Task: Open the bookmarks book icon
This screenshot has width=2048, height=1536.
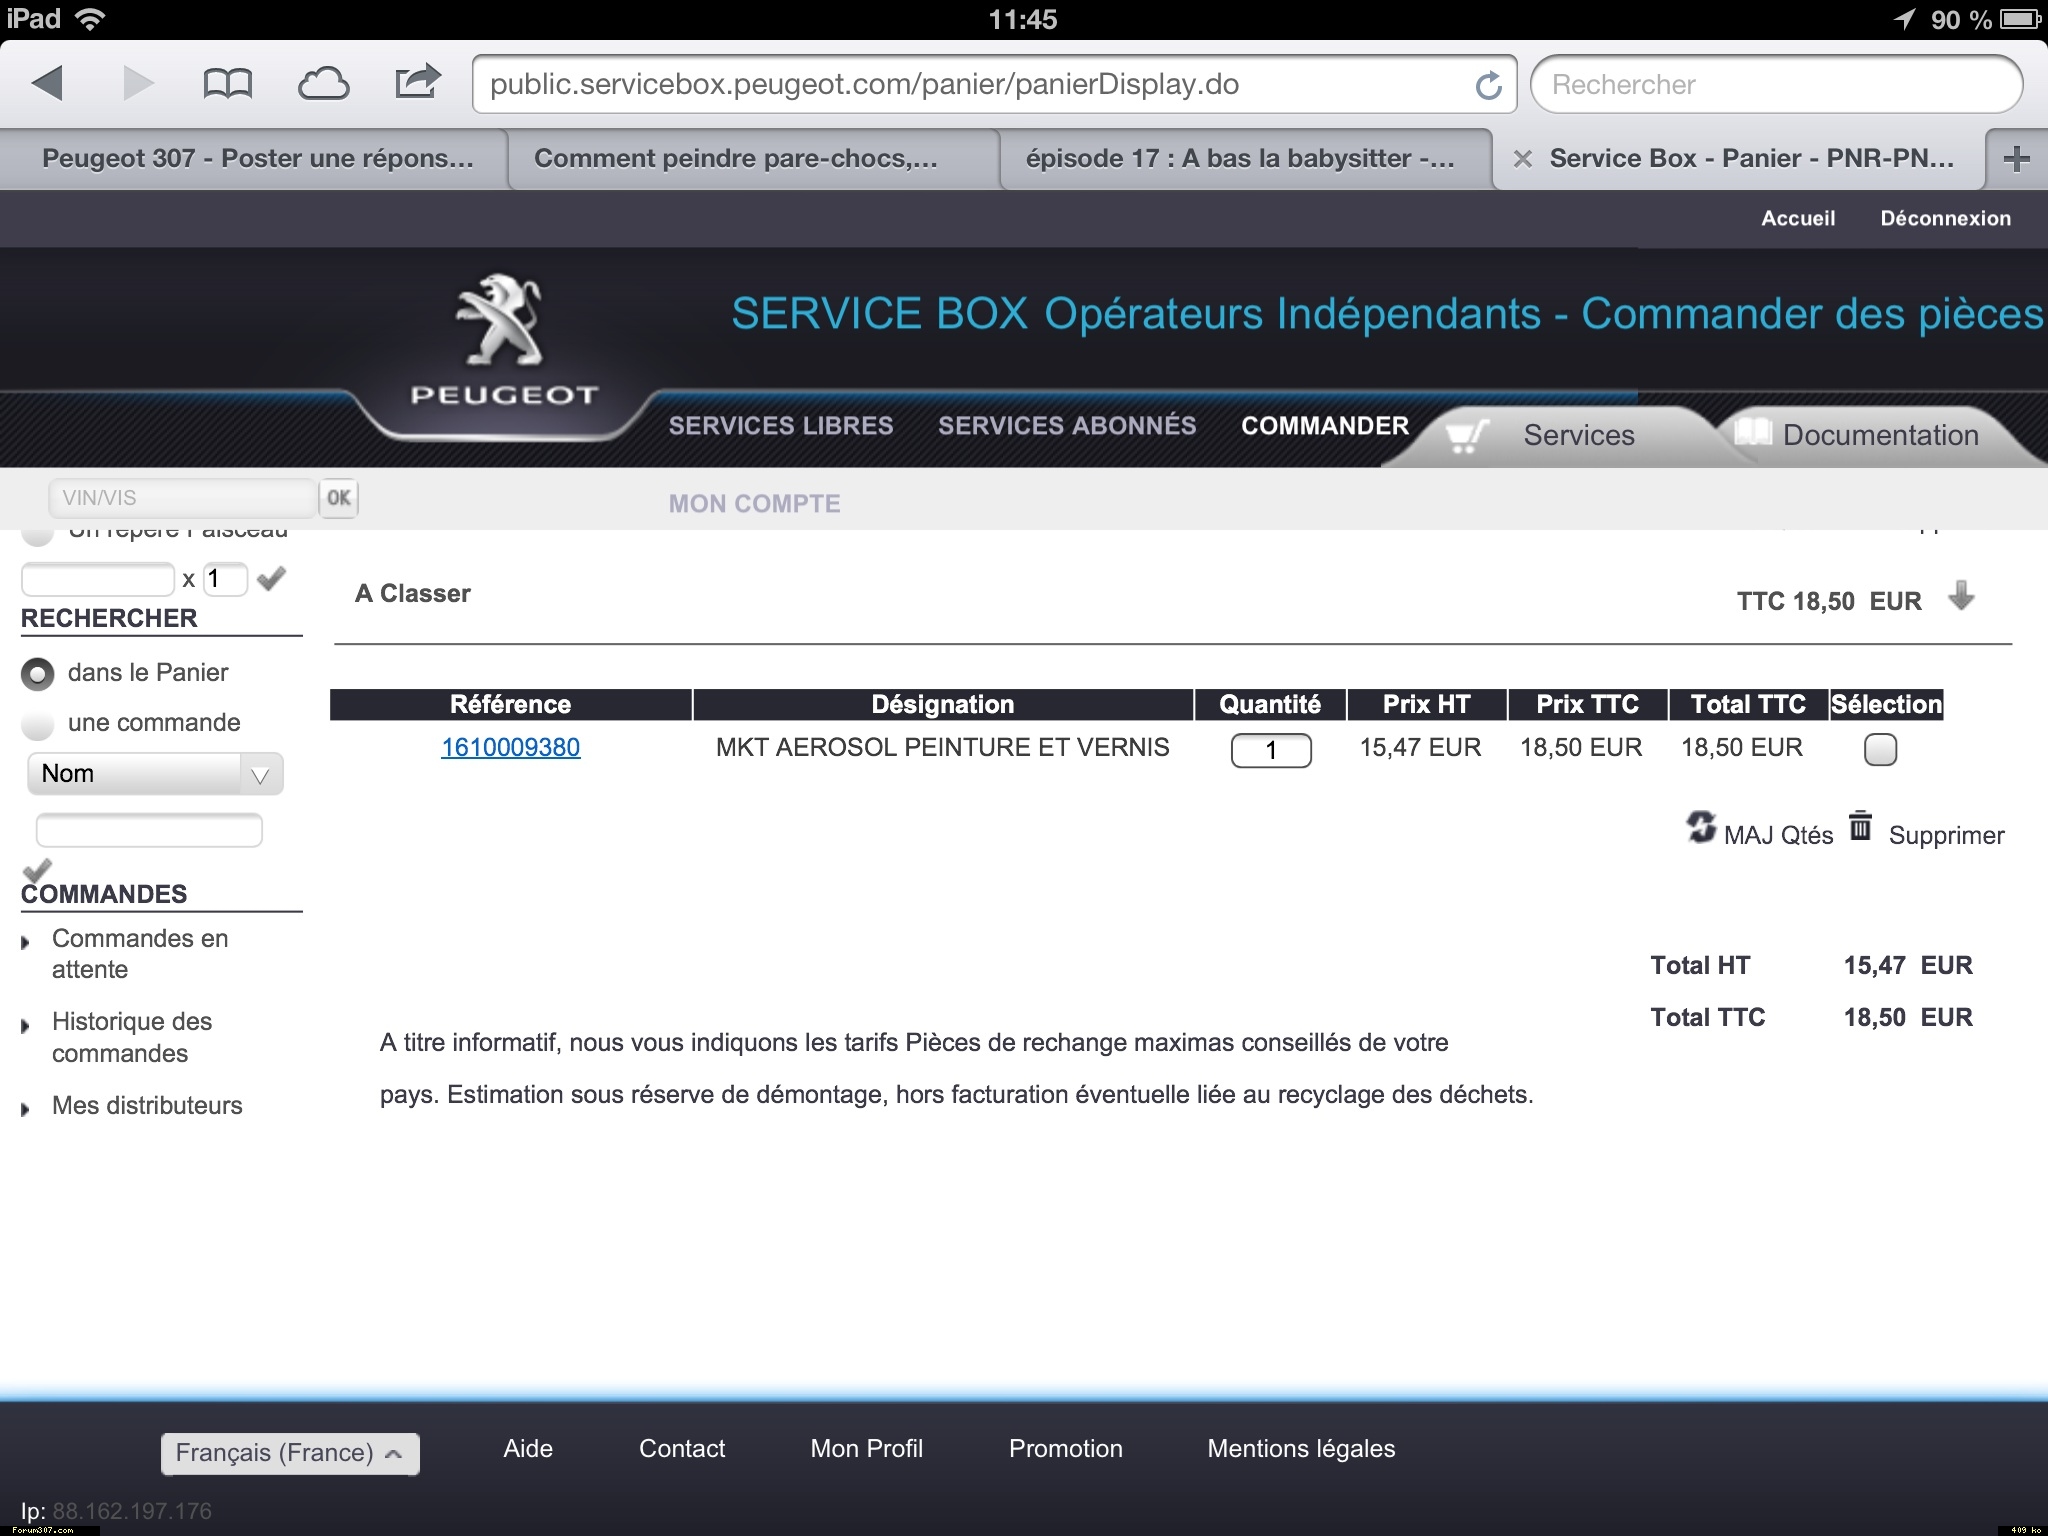Action: click(x=227, y=84)
